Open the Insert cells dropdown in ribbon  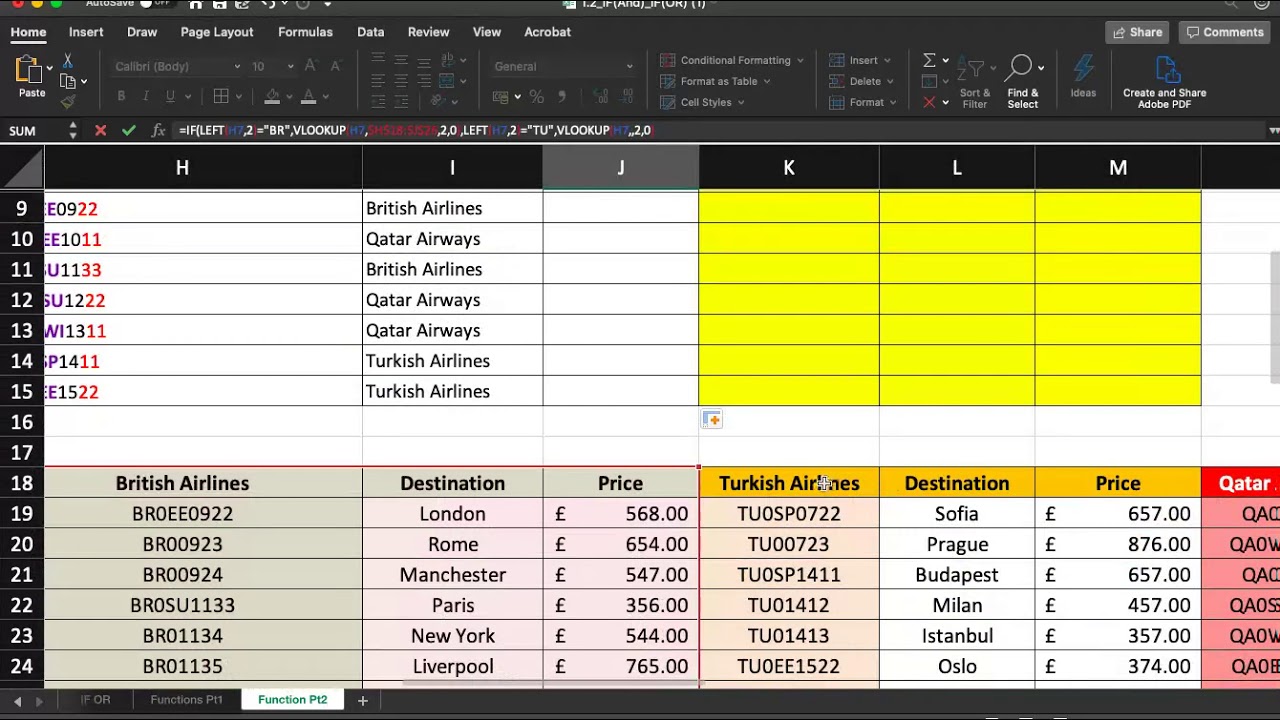[860, 60]
